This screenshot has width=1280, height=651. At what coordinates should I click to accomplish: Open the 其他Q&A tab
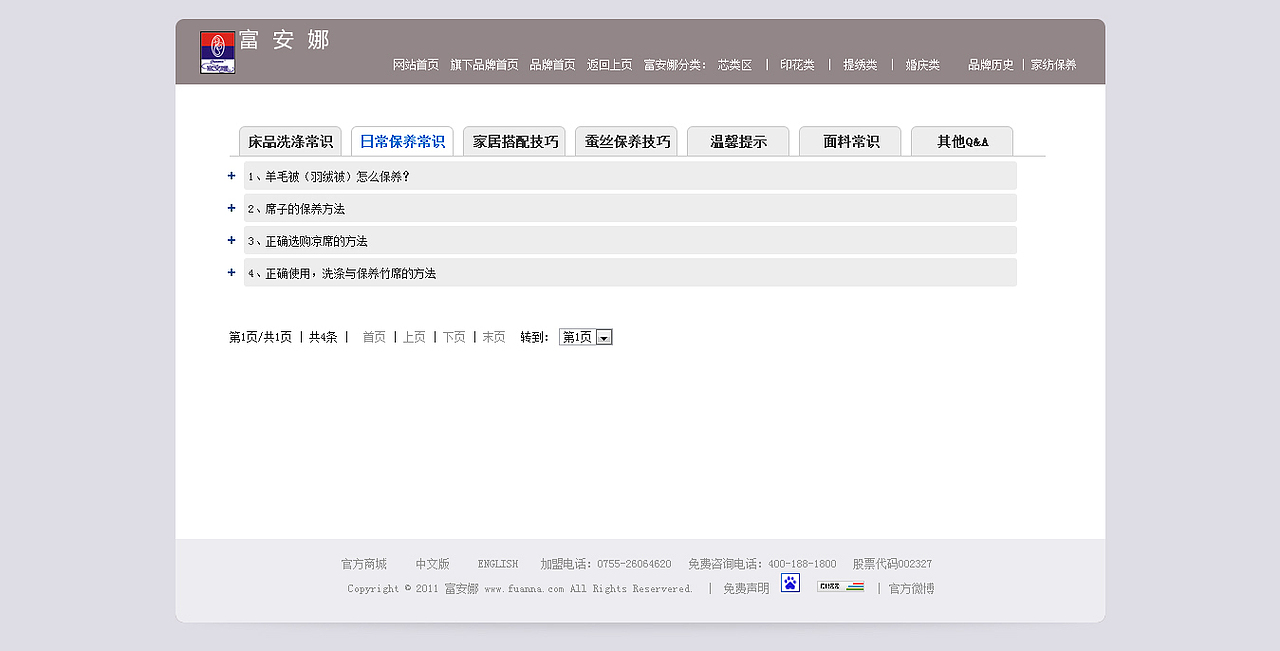(x=962, y=141)
